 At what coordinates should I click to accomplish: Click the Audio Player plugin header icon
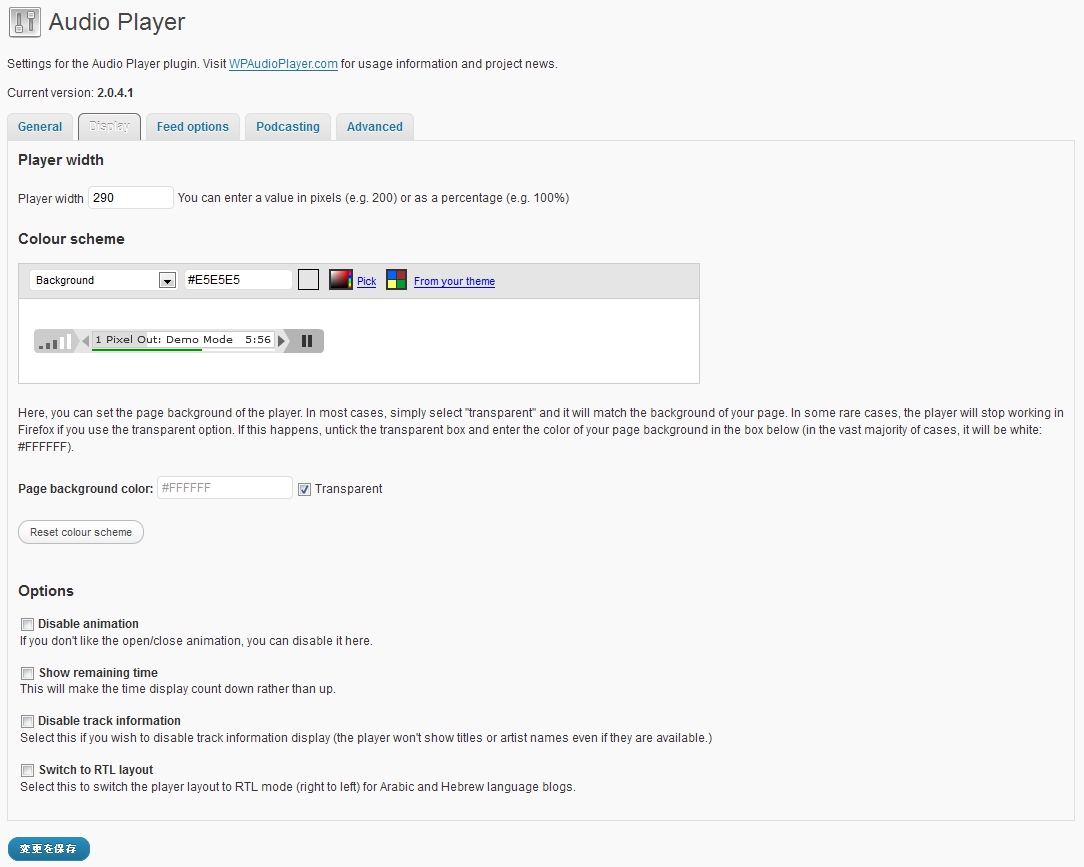[24, 22]
